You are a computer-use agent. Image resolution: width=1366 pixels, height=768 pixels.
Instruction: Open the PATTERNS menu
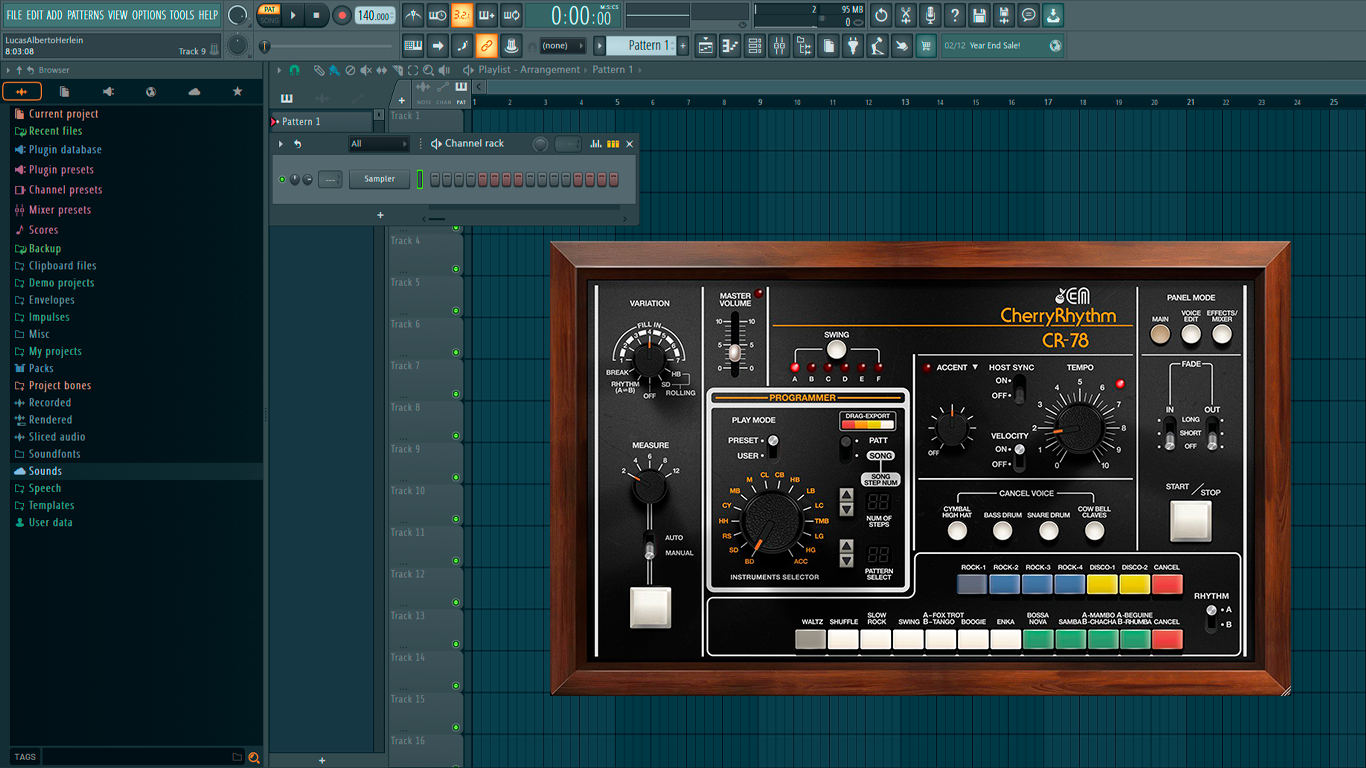point(85,15)
